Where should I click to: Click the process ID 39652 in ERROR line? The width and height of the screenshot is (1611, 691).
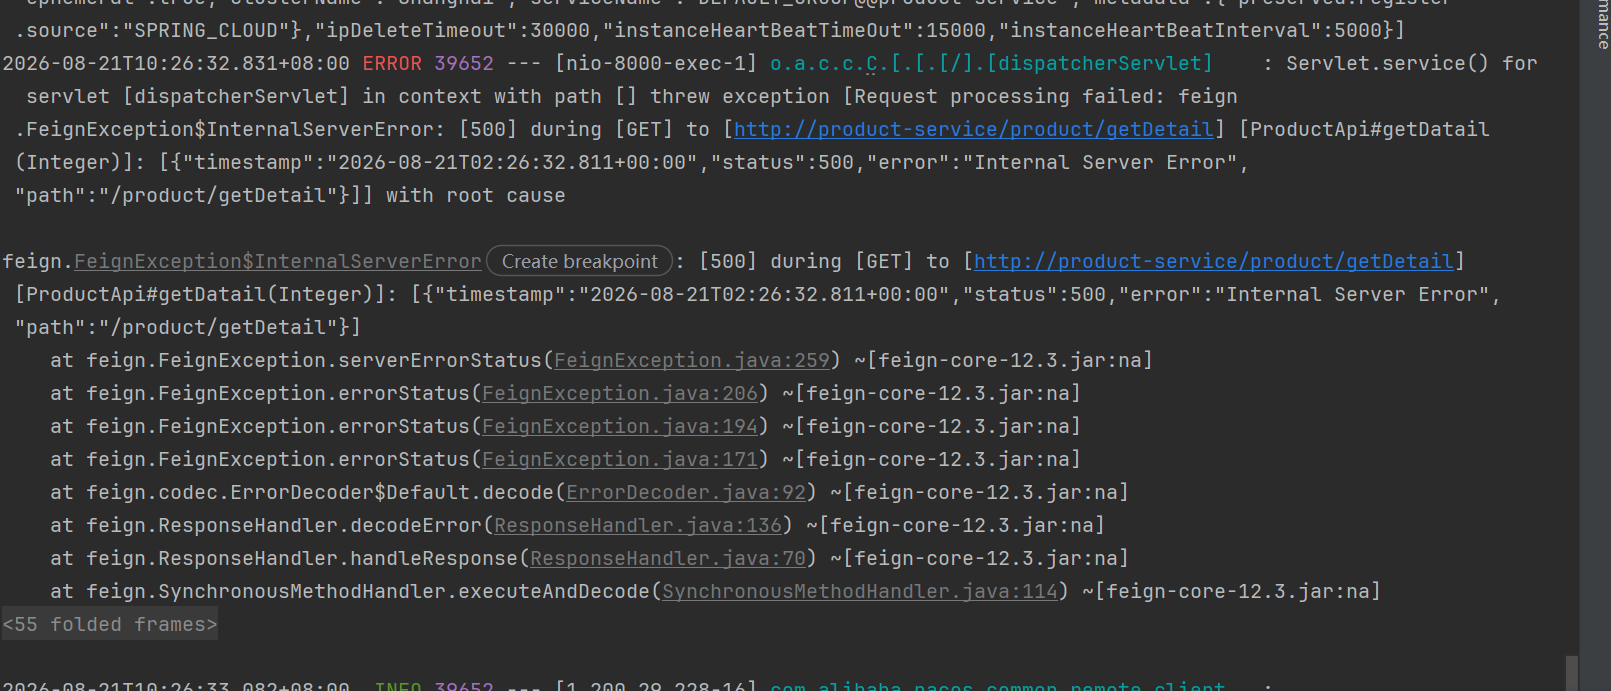point(464,63)
